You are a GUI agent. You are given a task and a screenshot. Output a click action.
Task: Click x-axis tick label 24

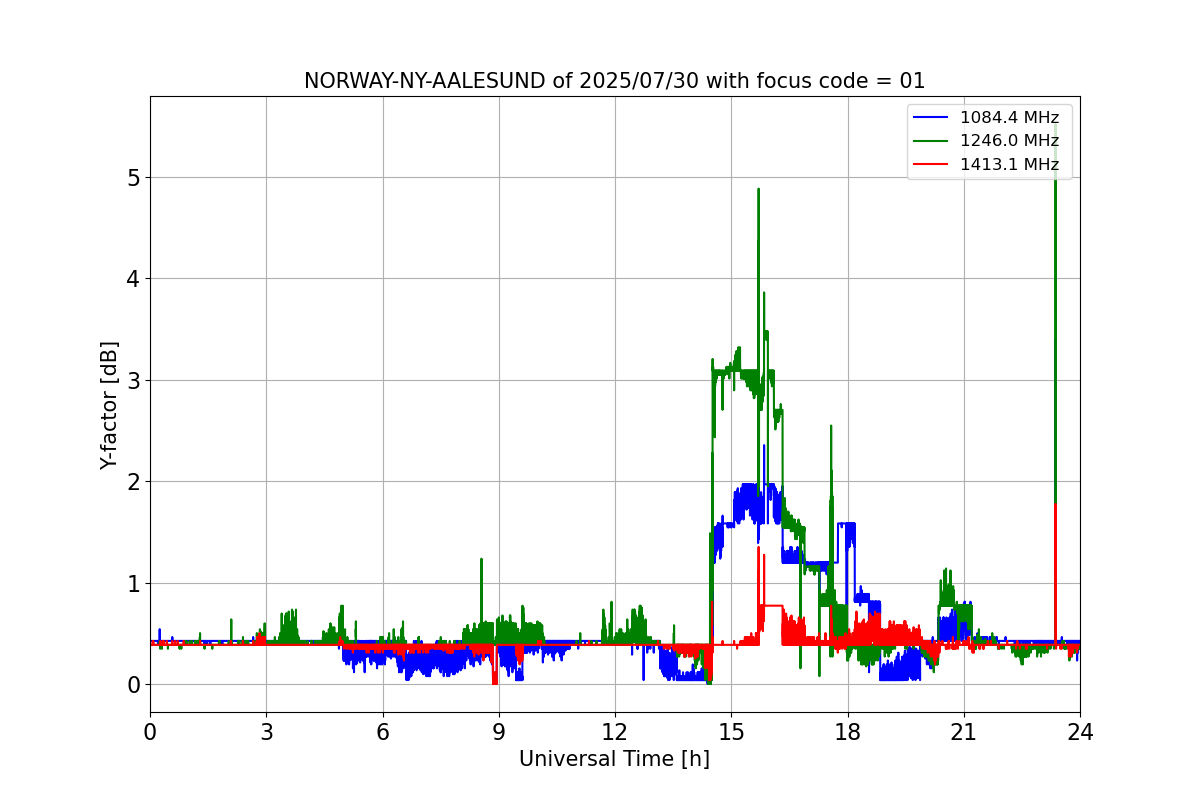1080,732
